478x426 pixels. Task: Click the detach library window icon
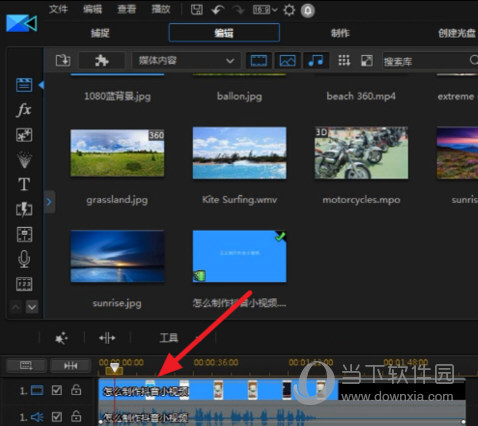point(367,61)
